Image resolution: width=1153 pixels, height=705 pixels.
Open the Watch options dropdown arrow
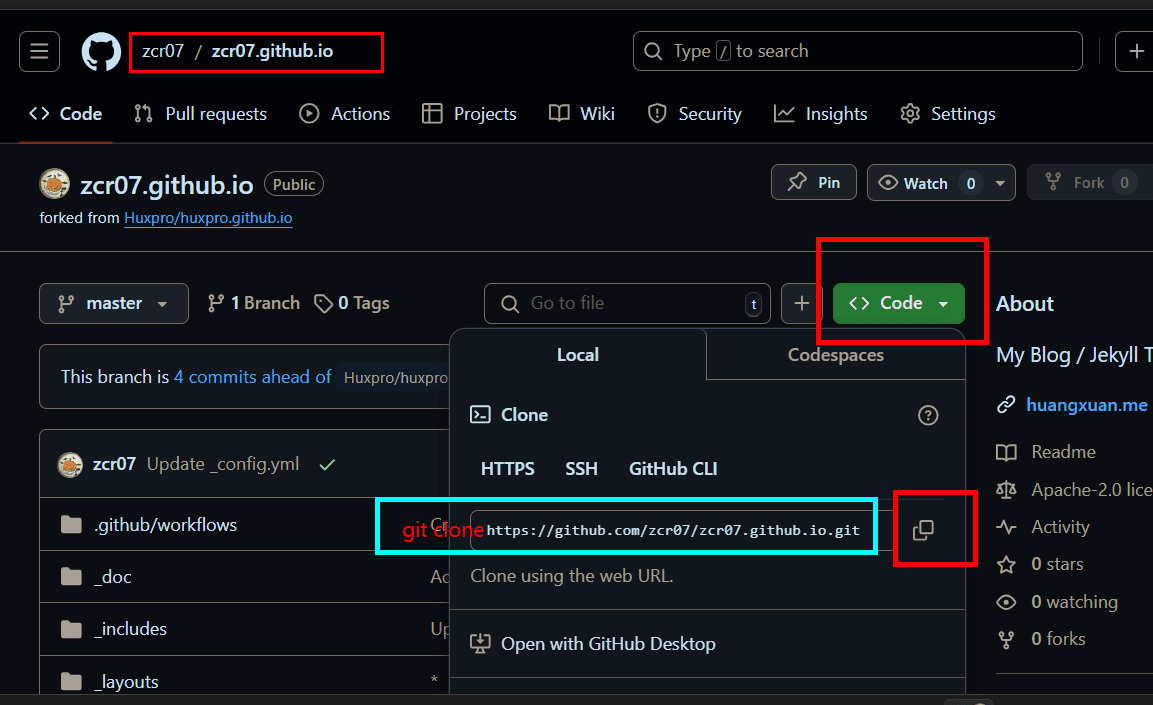point(1000,183)
